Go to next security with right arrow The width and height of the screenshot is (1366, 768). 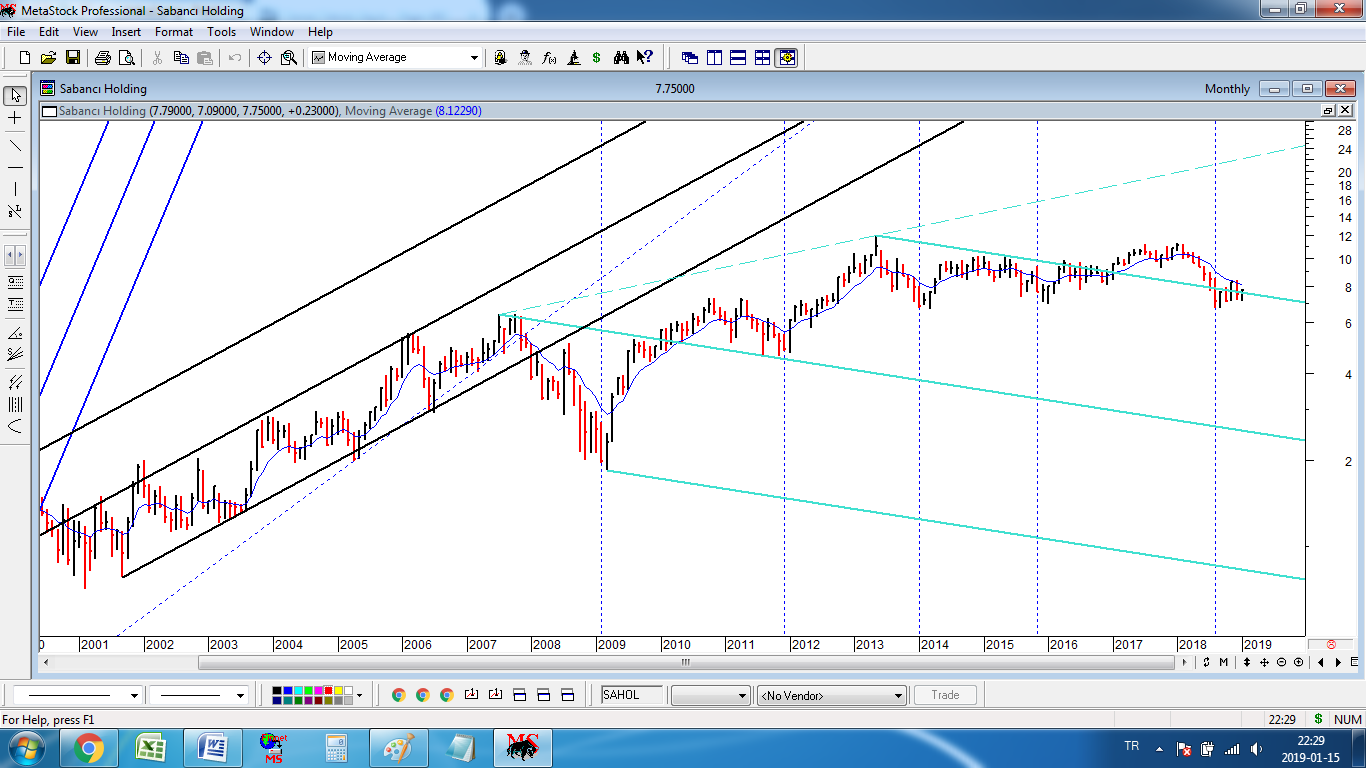(1338, 662)
